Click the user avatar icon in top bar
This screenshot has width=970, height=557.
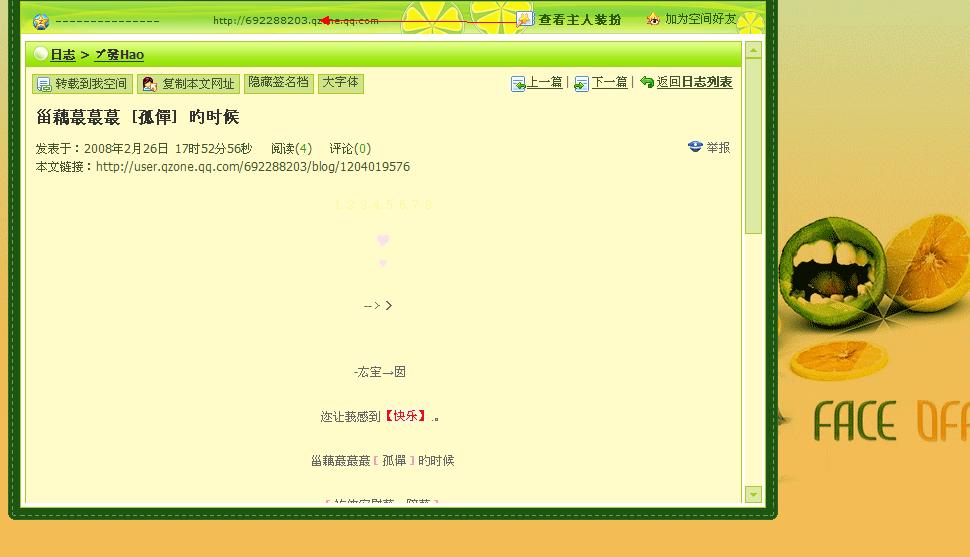tap(41, 21)
